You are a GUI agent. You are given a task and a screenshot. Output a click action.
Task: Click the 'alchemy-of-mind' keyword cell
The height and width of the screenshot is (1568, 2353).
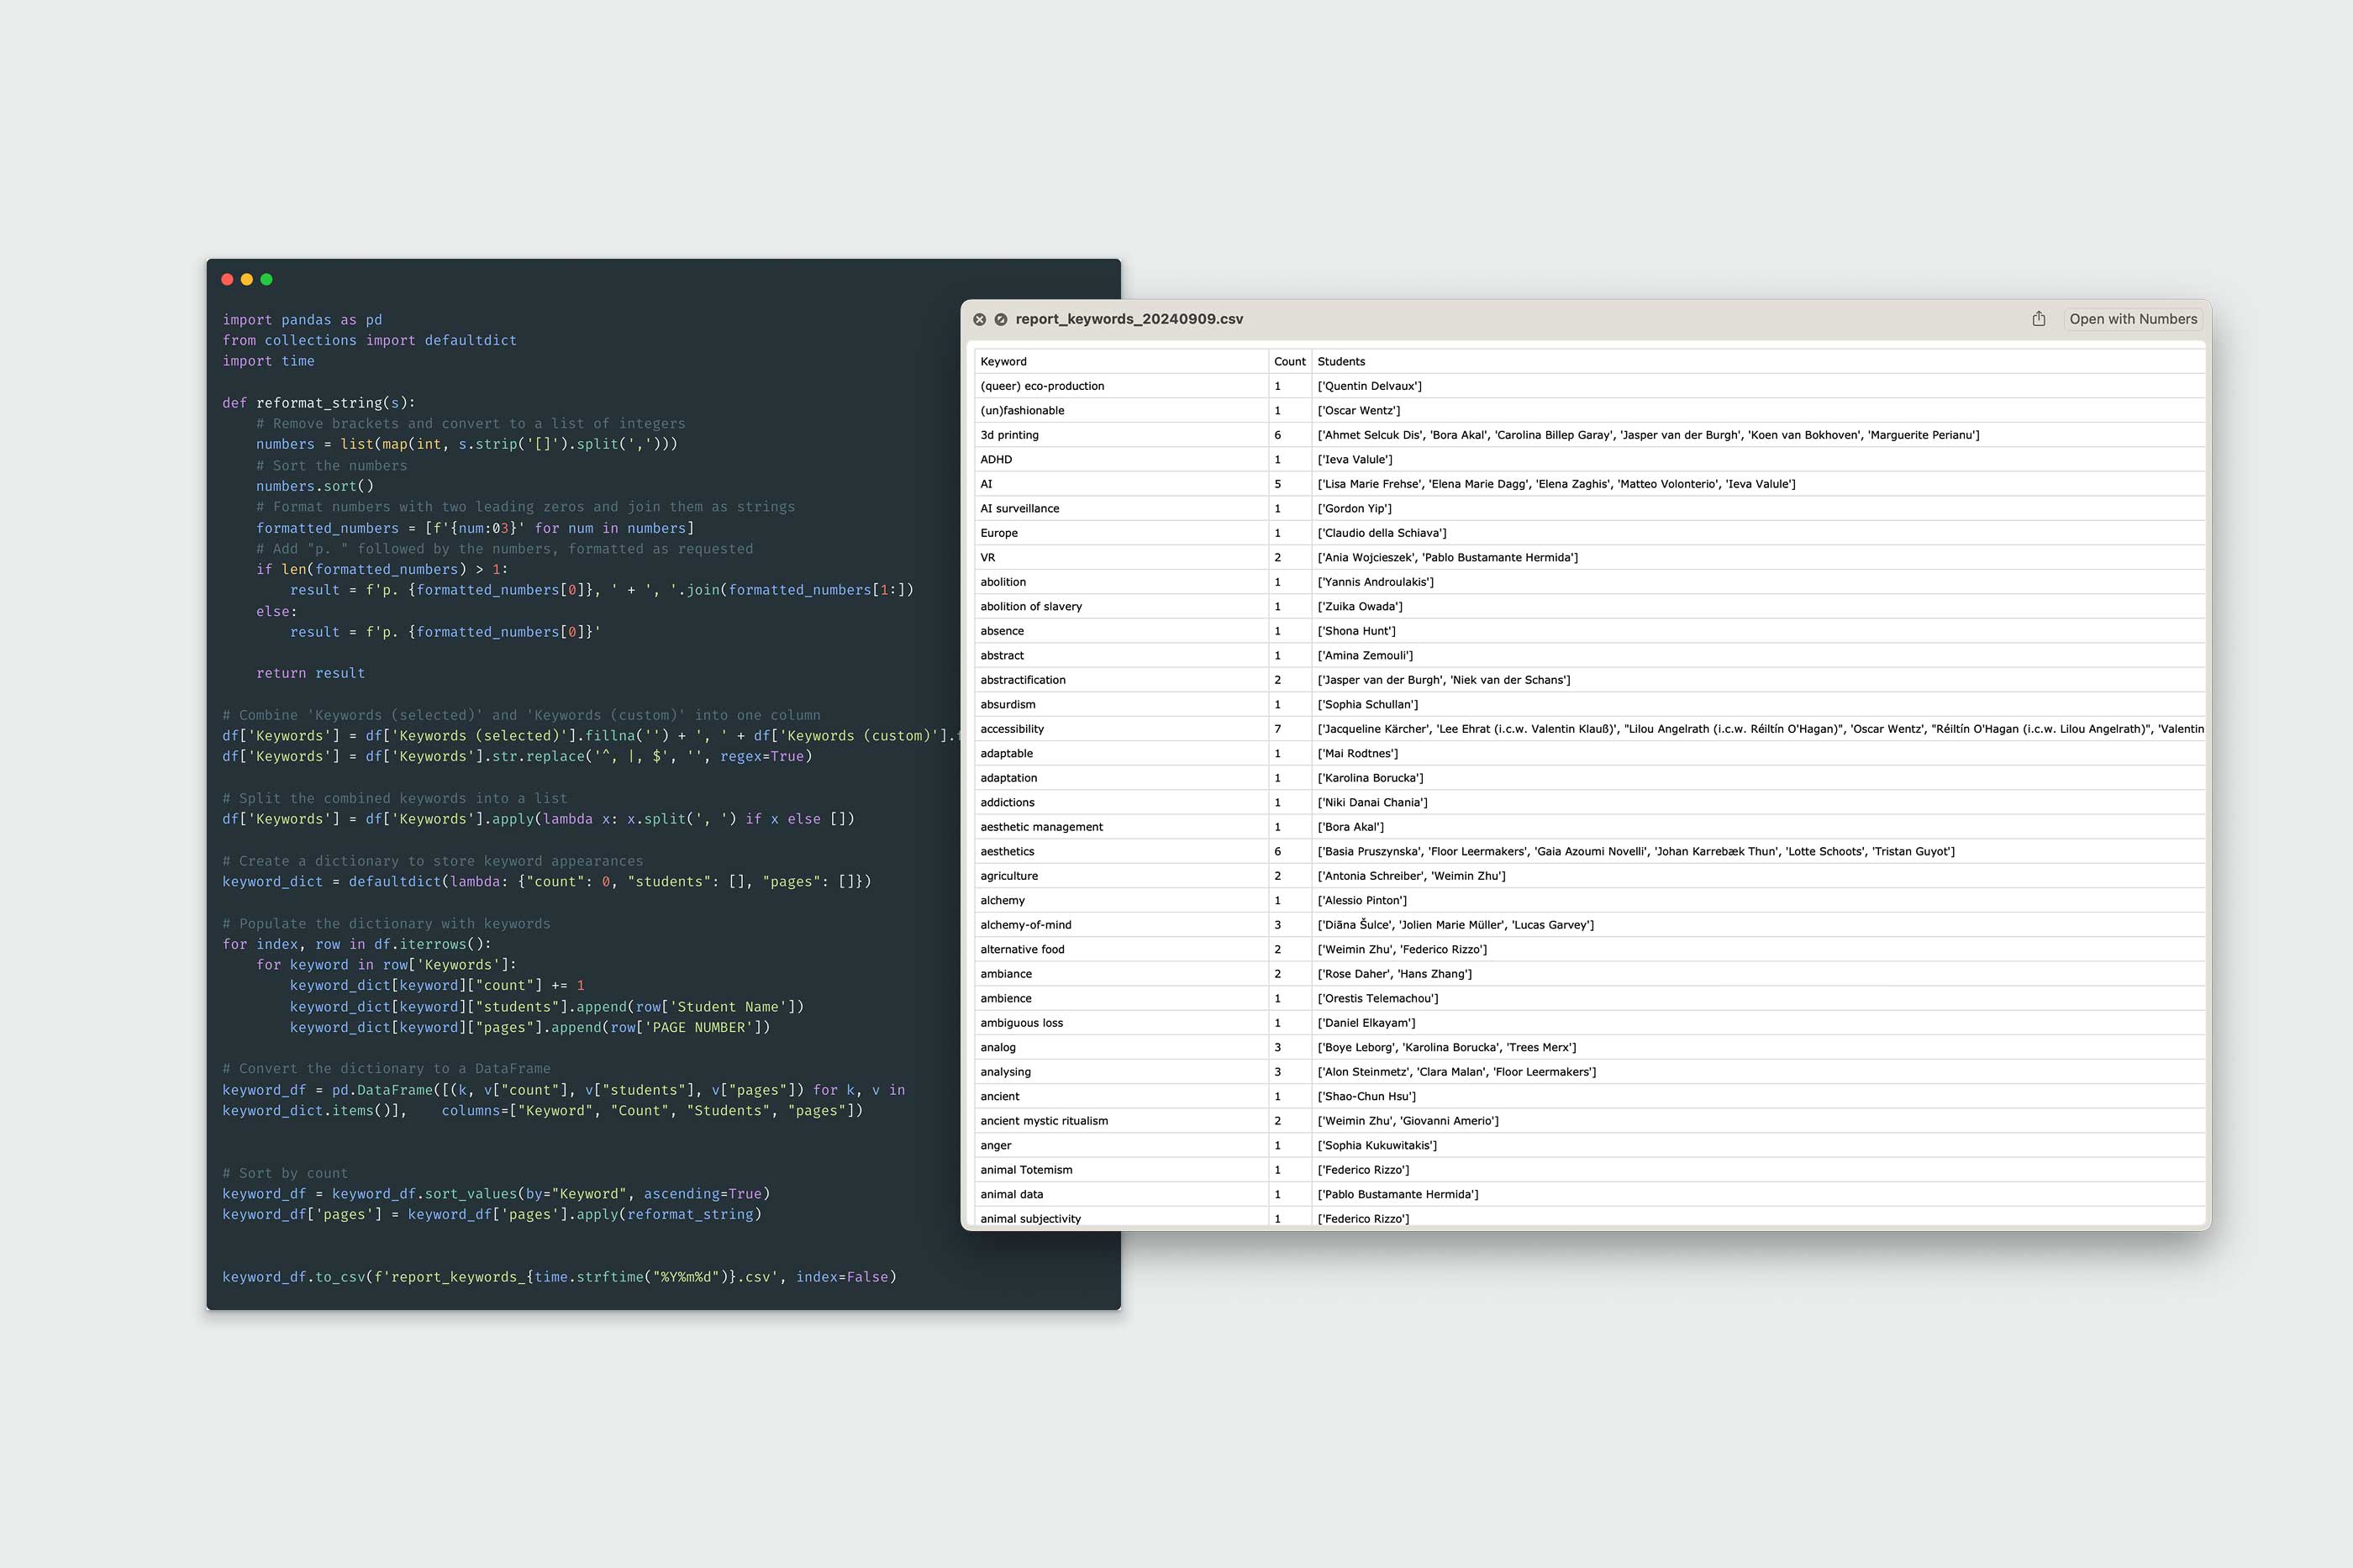[1025, 925]
